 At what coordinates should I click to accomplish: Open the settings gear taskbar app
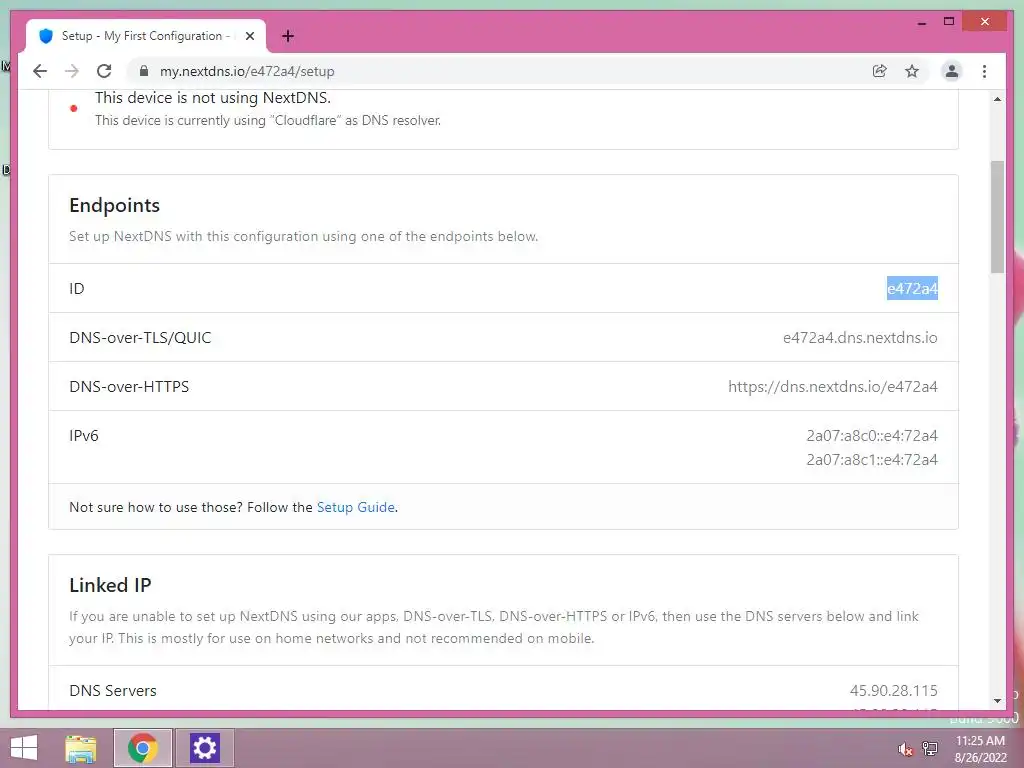click(204, 748)
